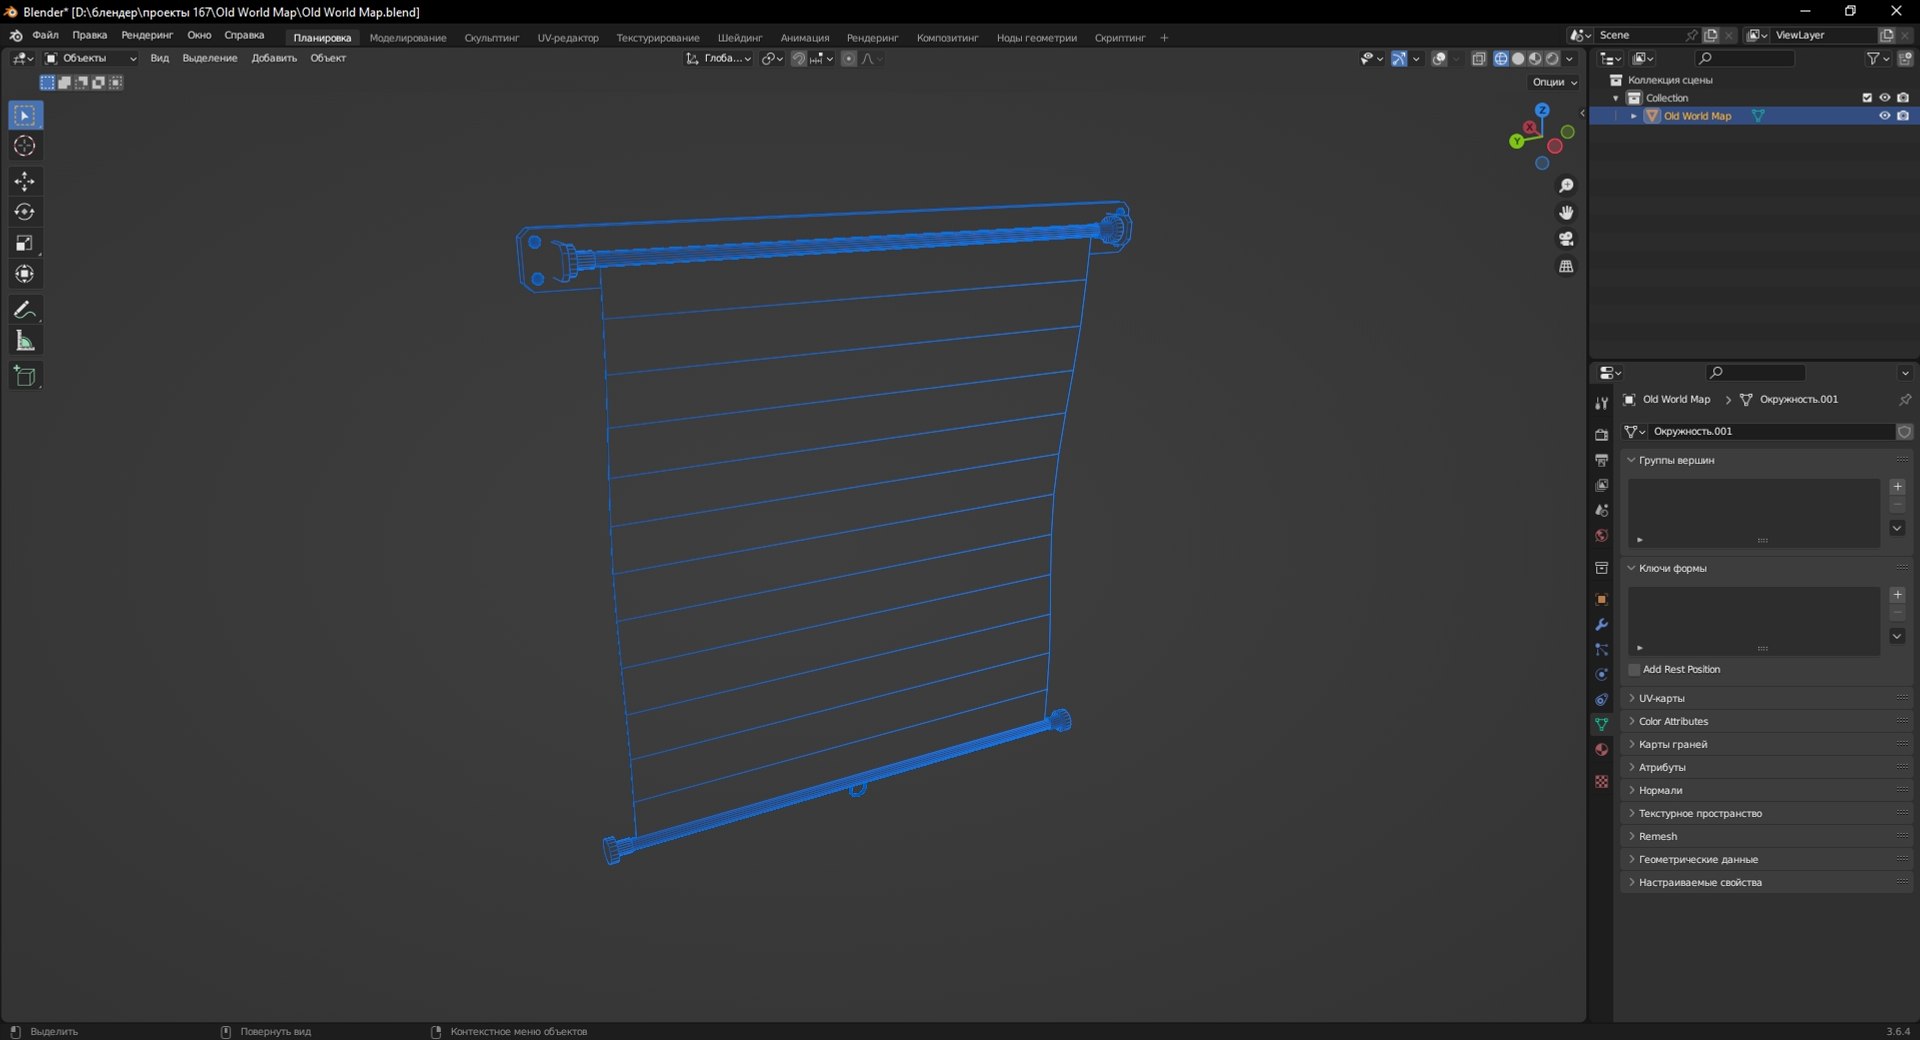
Task: Hide Collection in viewport via eye icon
Action: (x=1885, y=98)
